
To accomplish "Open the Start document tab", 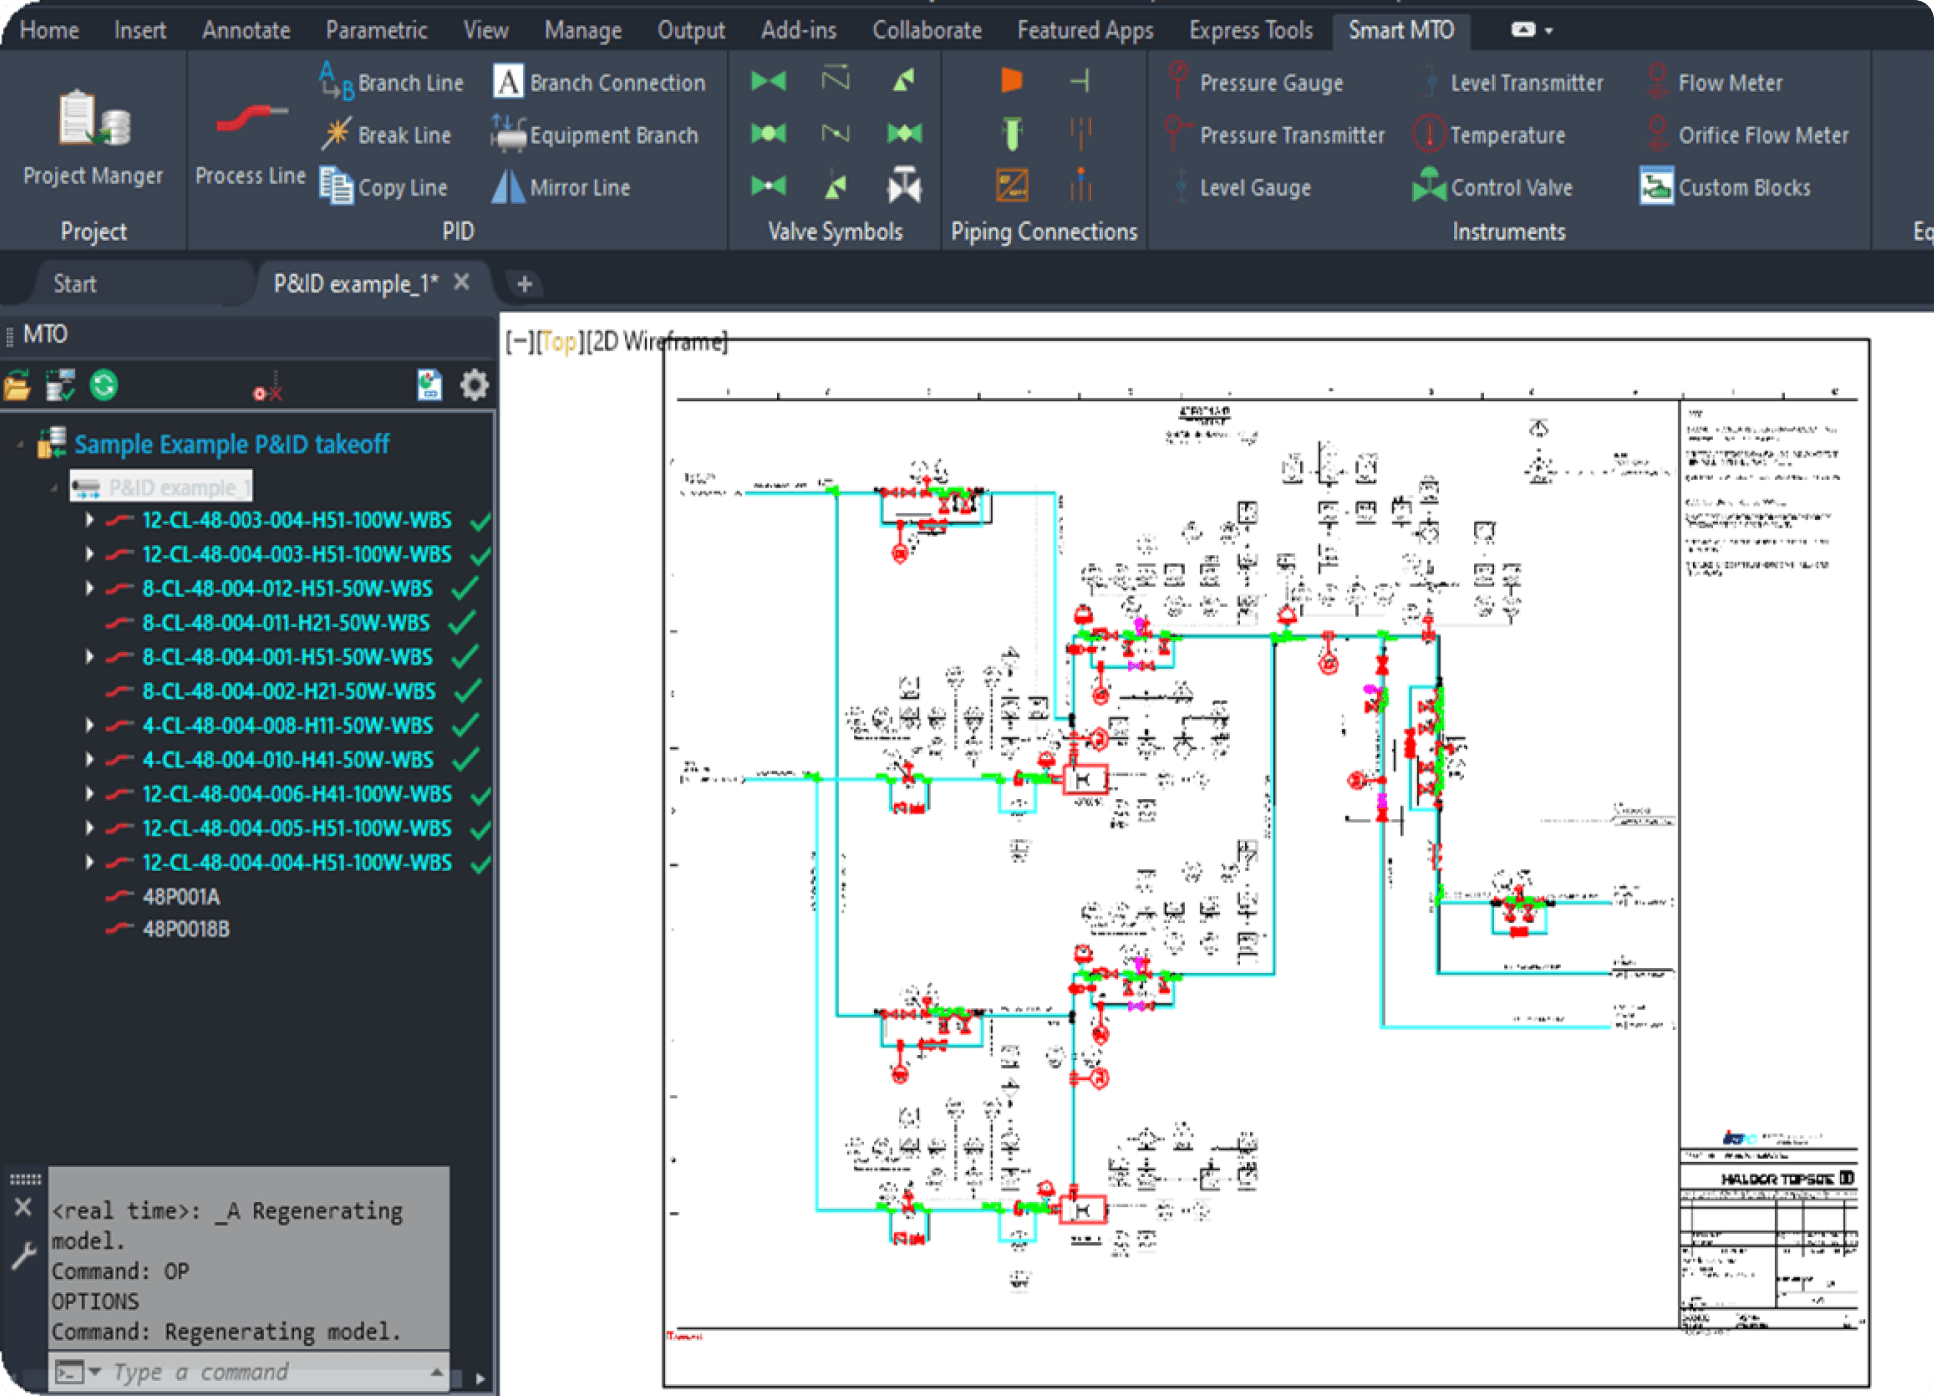I will [x=75, y=284].
